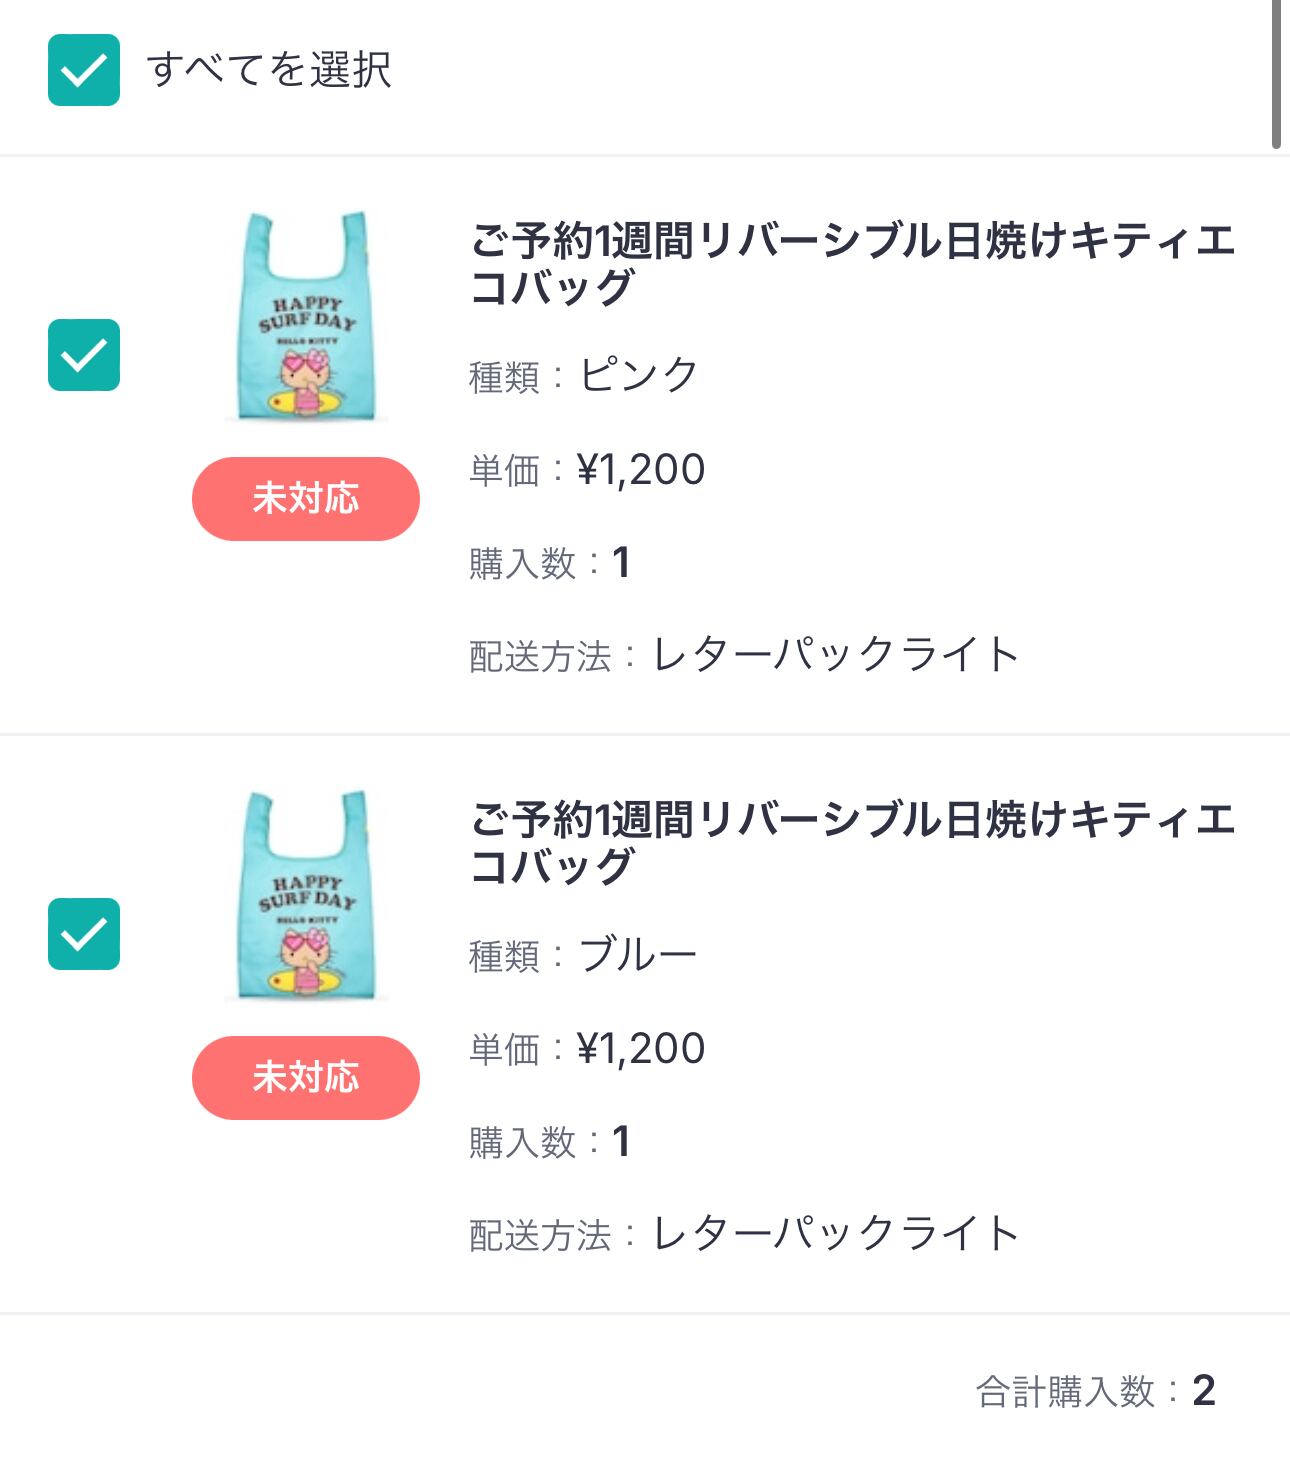Click レターパックライト shipping method for ブルー item
Screen dimensions: 1290x1477
(836, 1235)
